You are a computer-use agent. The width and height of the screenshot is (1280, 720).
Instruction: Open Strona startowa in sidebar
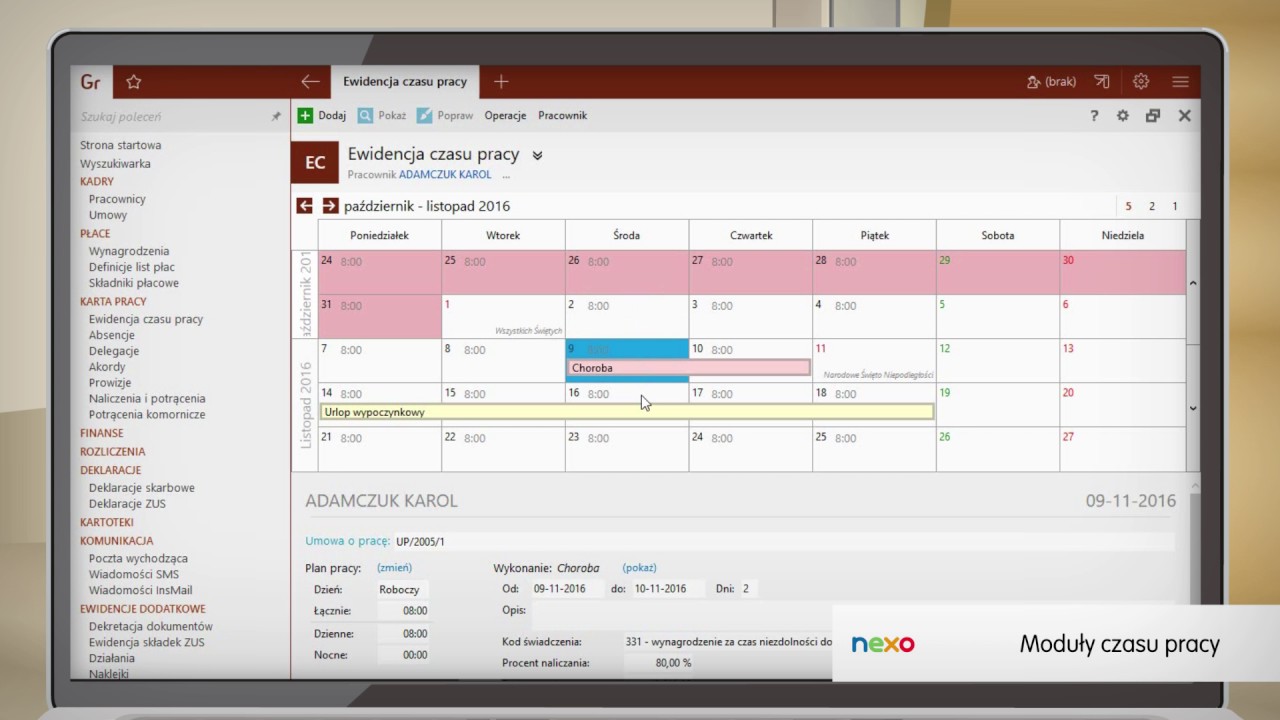121,145
